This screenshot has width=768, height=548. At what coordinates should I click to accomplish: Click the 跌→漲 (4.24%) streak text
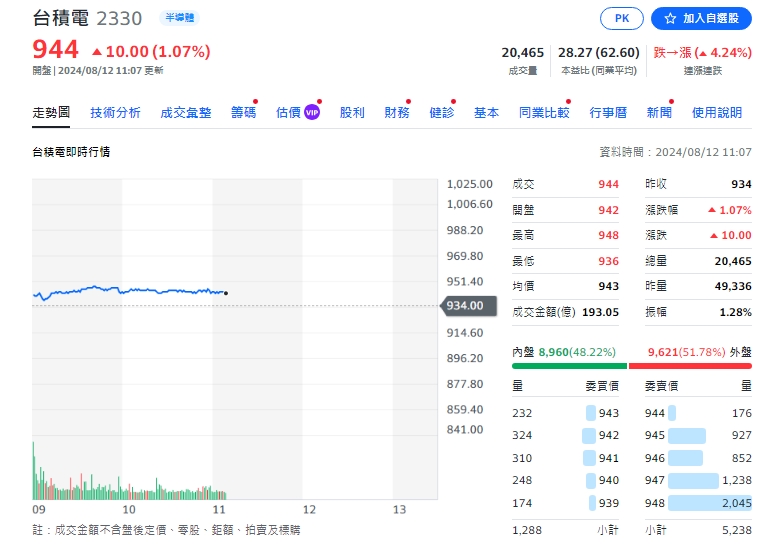[702, 52]
